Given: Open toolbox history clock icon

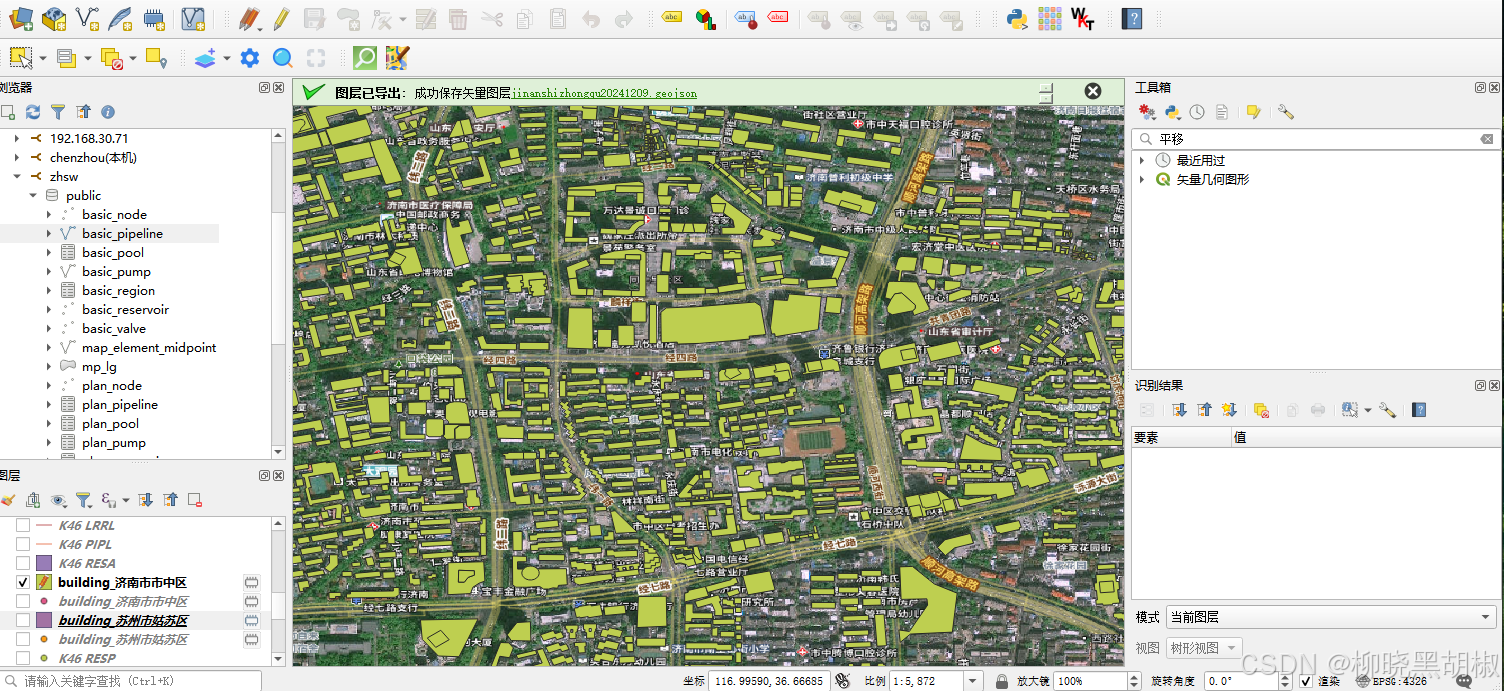Looking at the screenshot, I should [x=1197, y=112].
